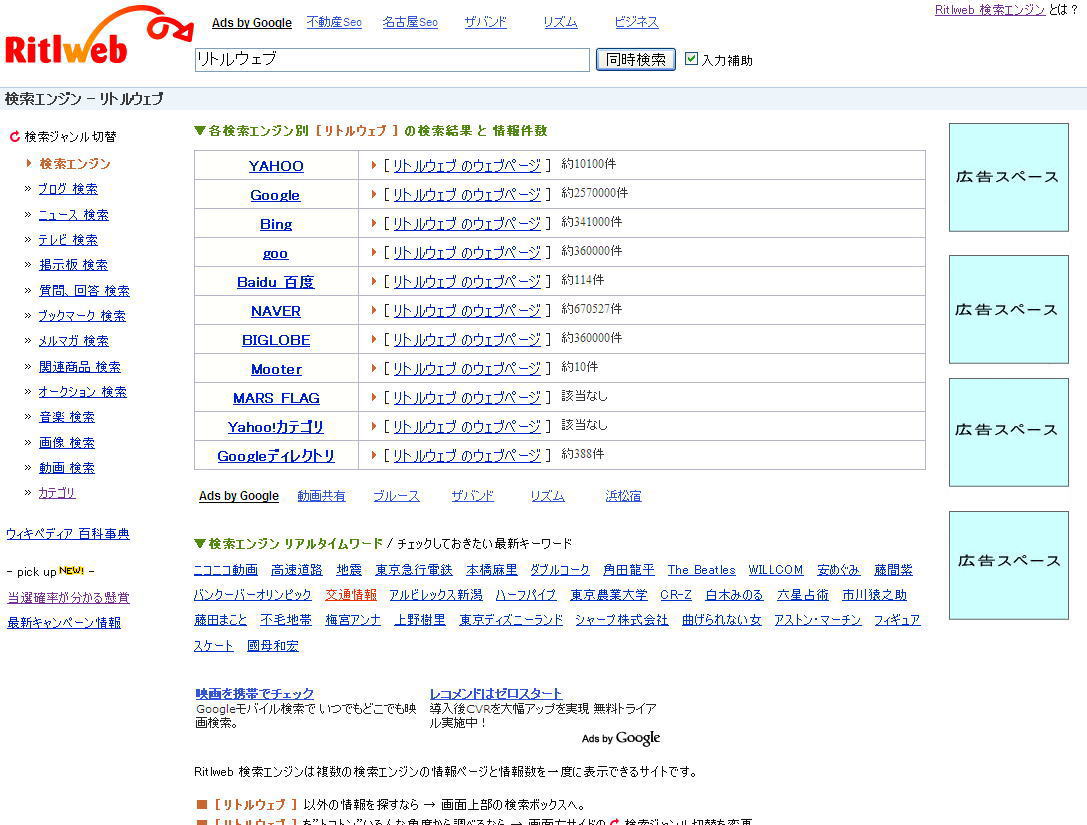This screenshot has width=1087, height=825.
Task: Open リトルウェブ のウェブページ link in NAVER row
Action: 467,311
